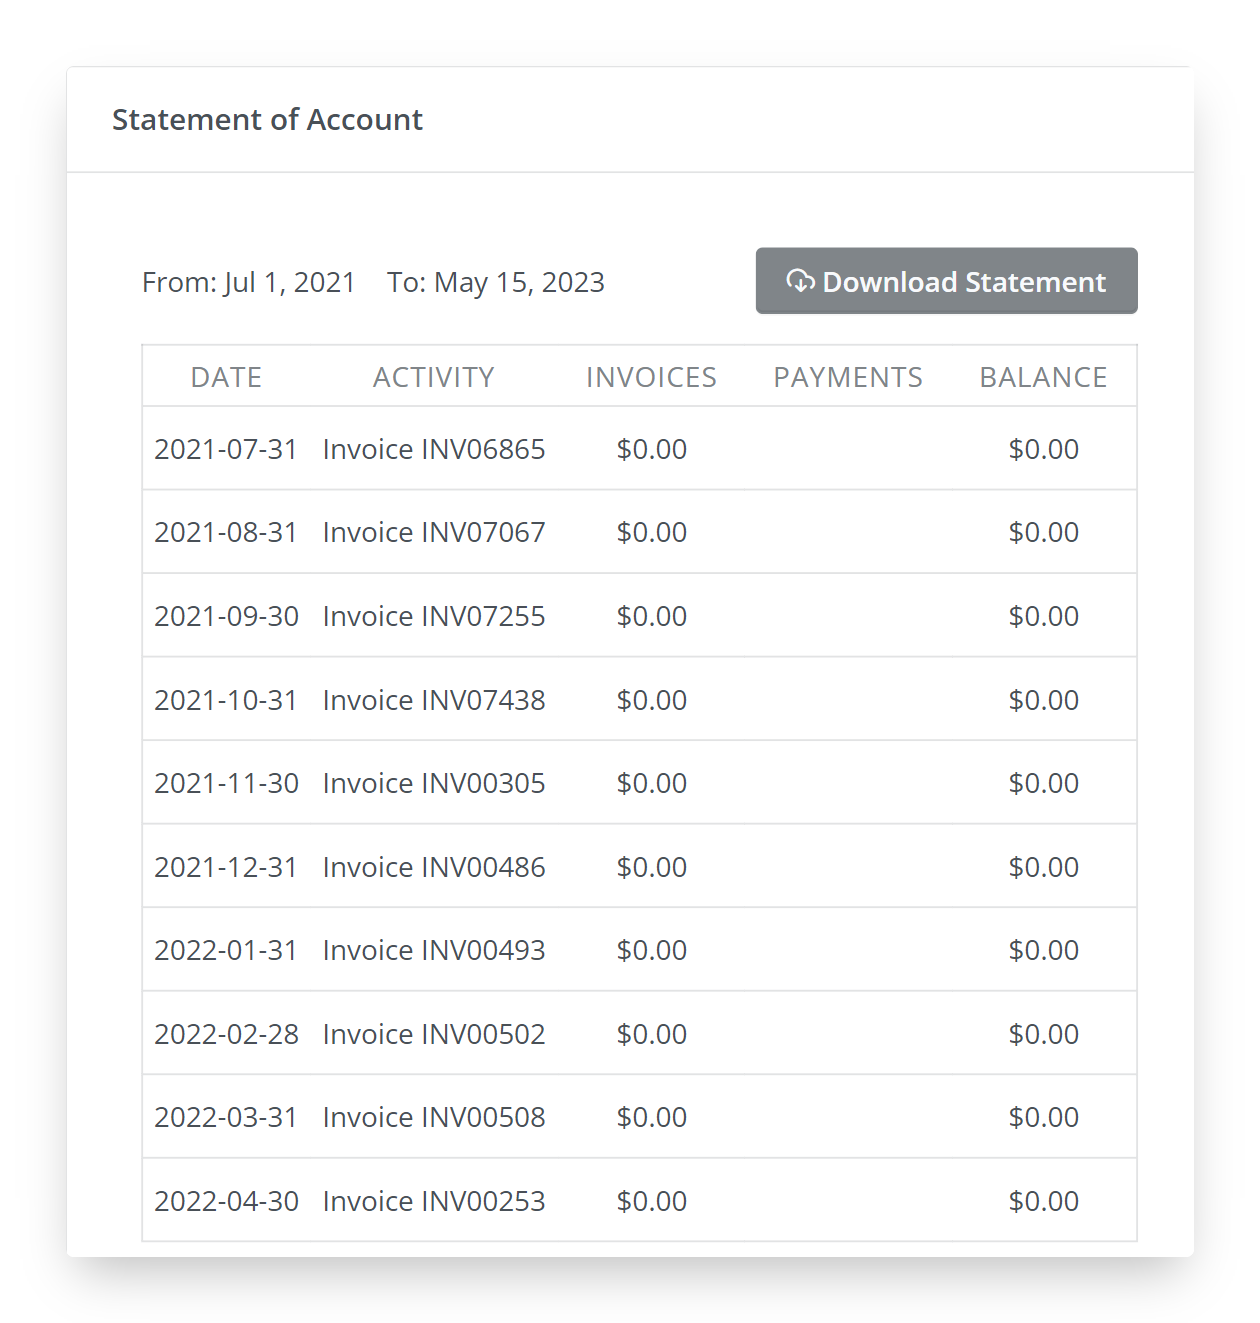Click the BALANCE column header
Image resolution: width=1260 pixels, height=1323 pixels.
(x=1043, y=377)
